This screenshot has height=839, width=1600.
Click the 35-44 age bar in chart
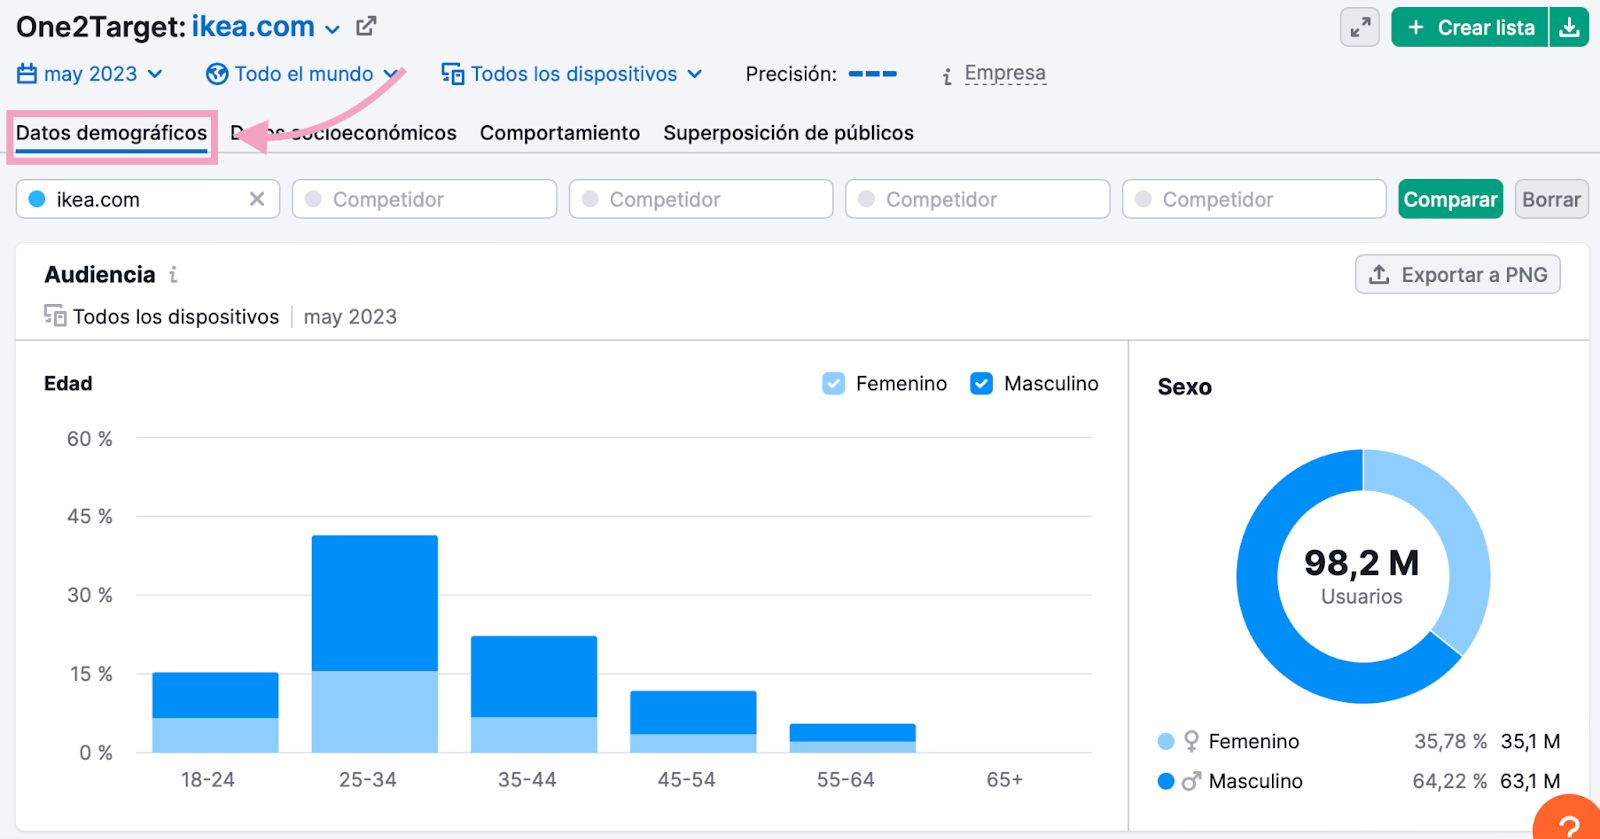click(534, 694)
